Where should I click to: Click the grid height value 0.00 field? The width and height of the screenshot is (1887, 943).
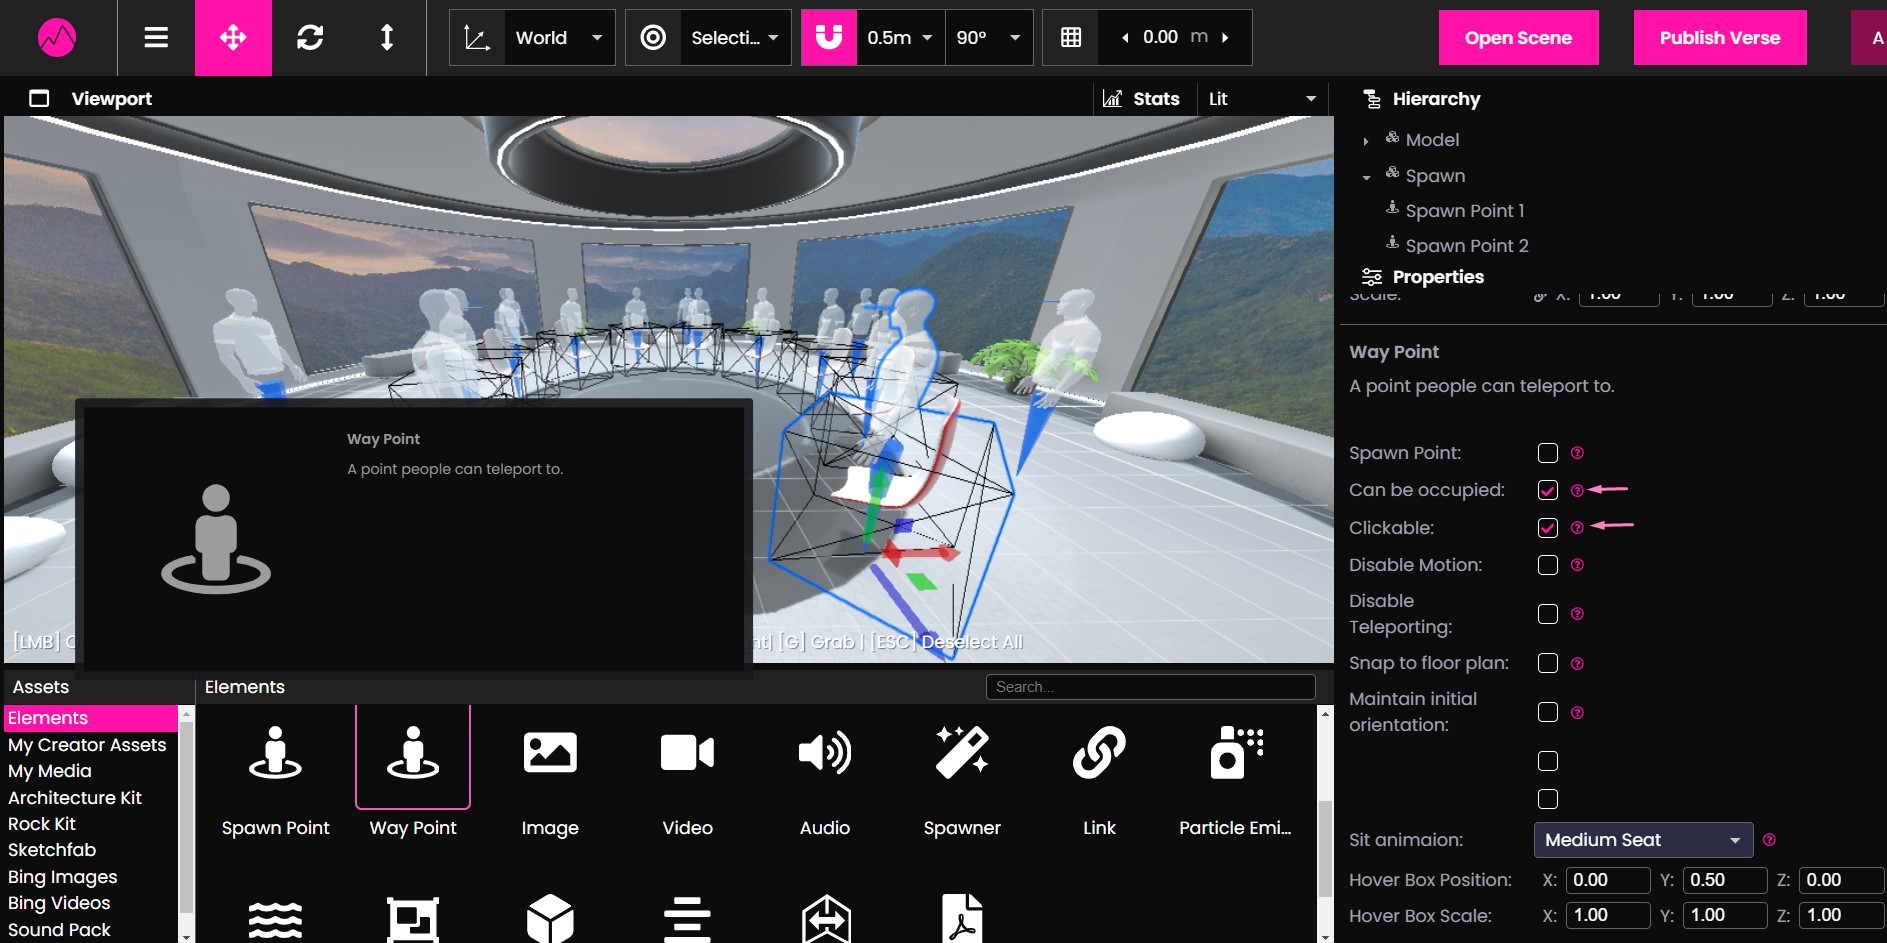1160,37
